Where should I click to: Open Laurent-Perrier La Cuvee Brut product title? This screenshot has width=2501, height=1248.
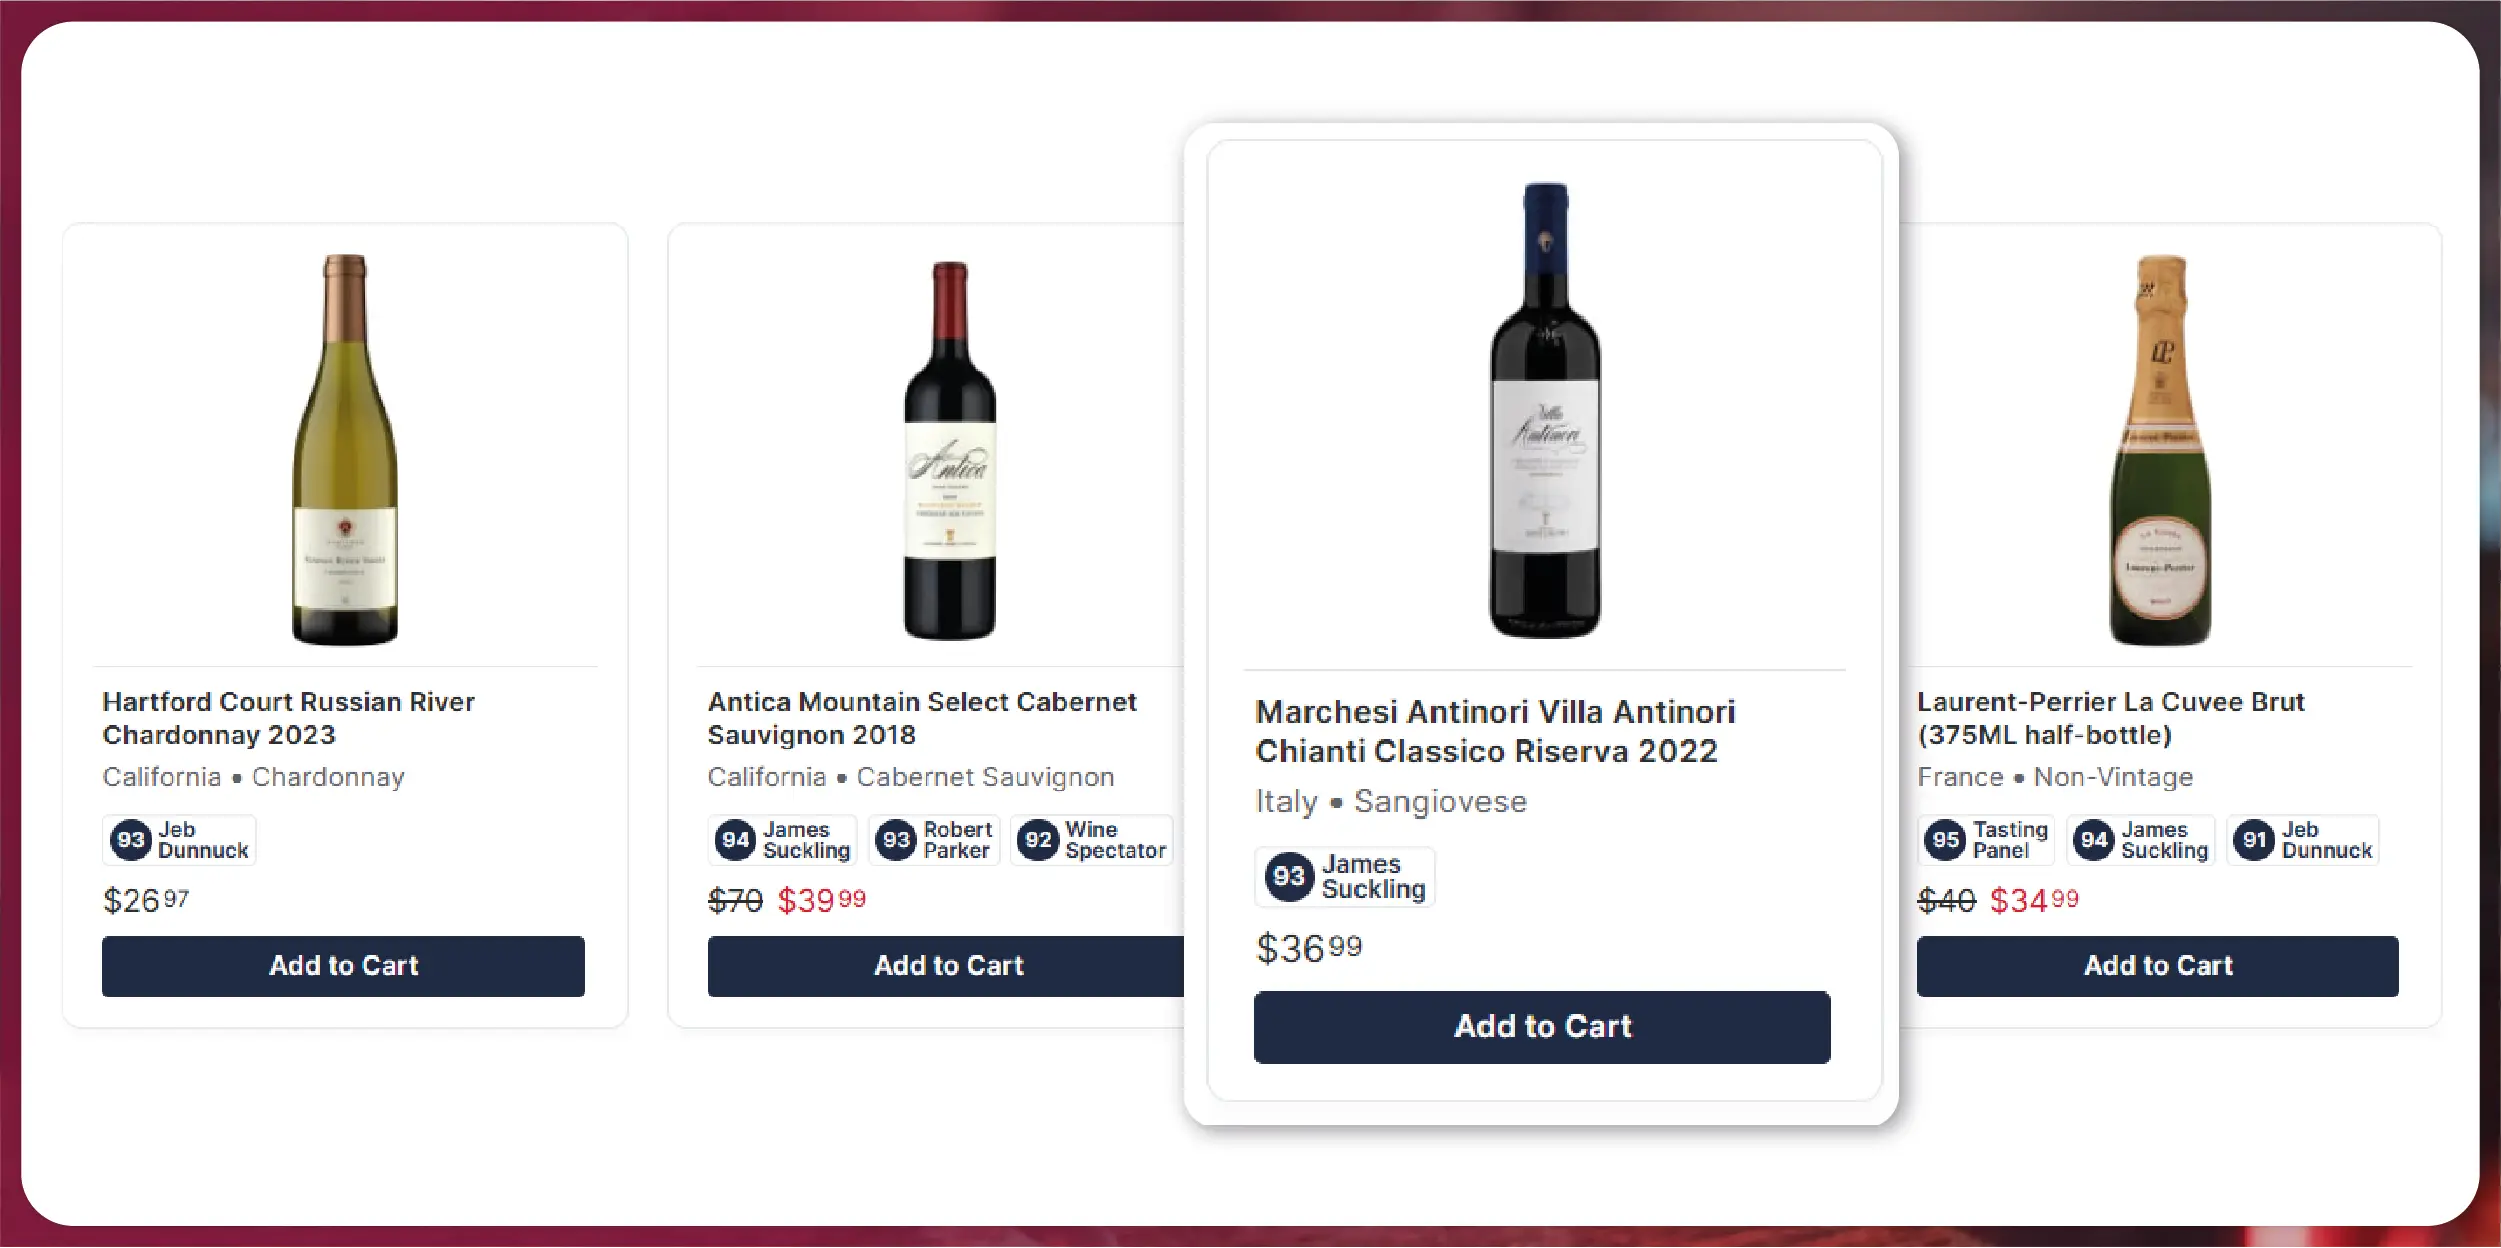[x=2110, y=718]
